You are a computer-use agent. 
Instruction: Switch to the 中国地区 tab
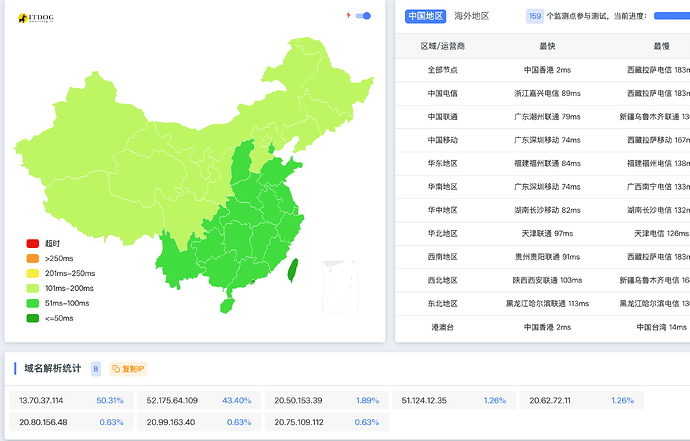pos(425,16)
